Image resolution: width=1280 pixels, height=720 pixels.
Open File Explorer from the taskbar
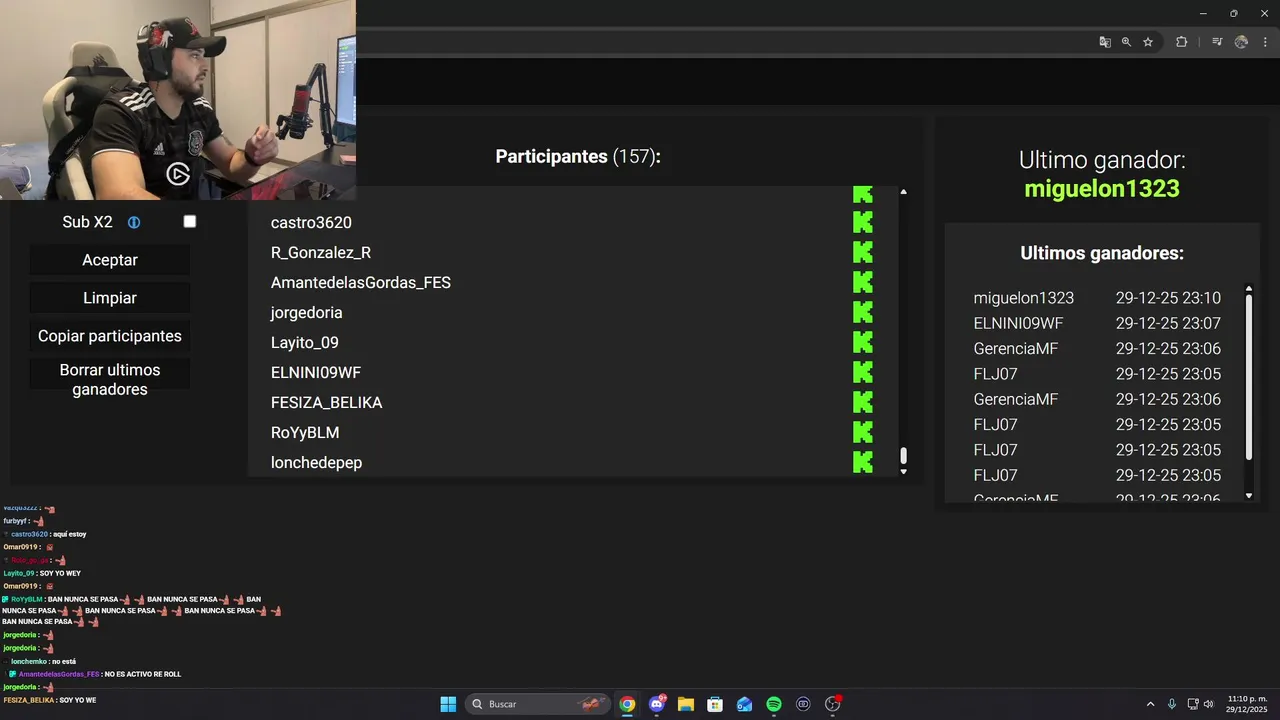pos(686,704)
